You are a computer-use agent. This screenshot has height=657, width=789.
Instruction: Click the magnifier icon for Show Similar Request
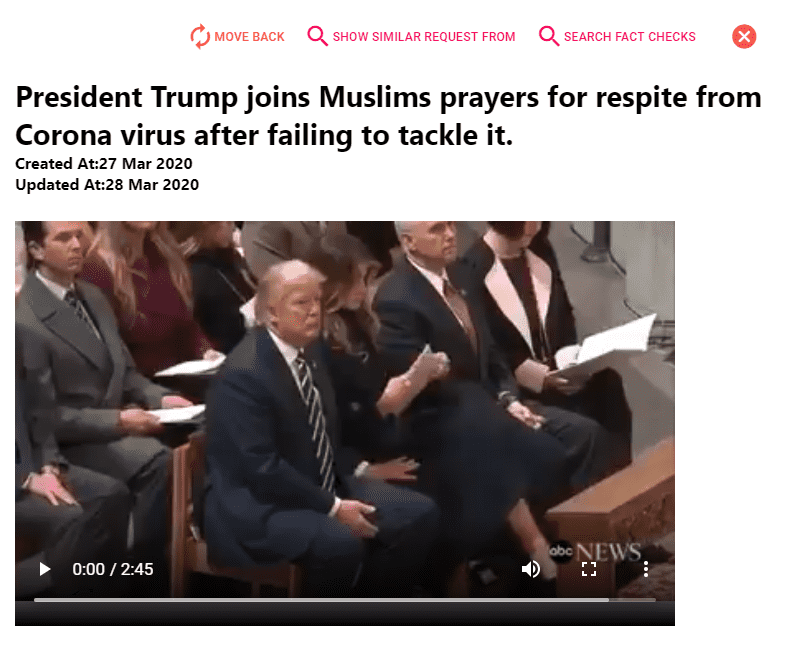coord(318,36)
